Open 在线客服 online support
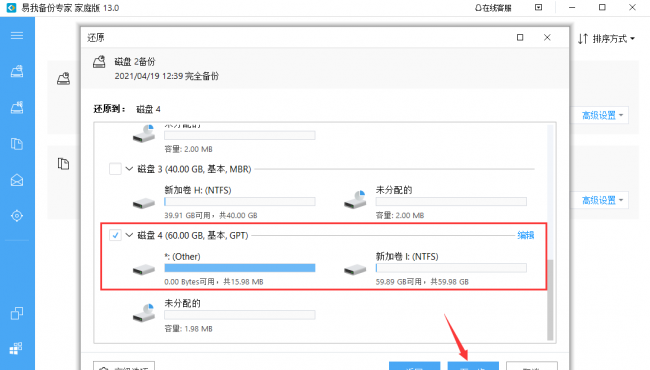 click(x=493, y=7)
